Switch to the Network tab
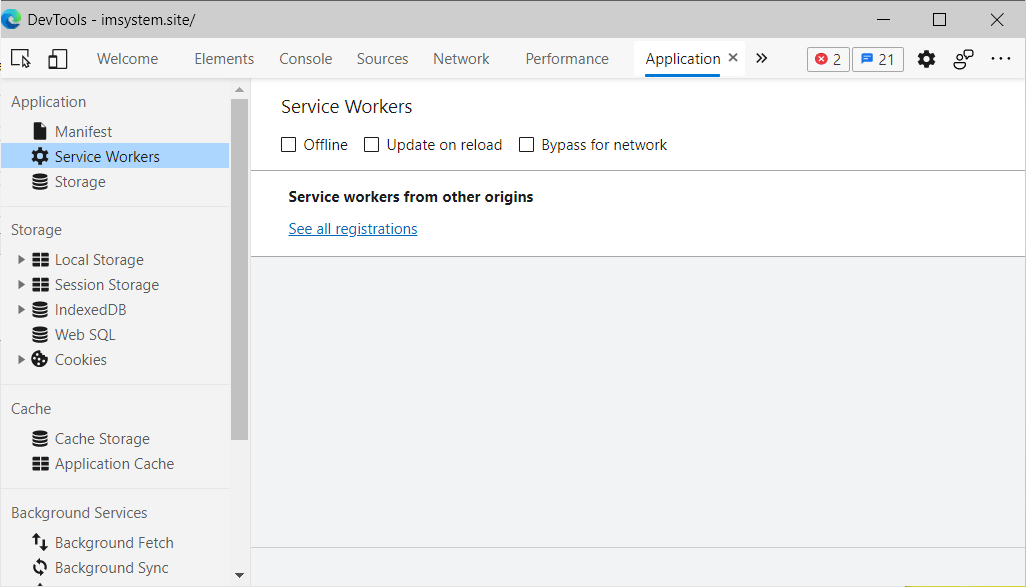The image size is (1026, 587). 460,58
